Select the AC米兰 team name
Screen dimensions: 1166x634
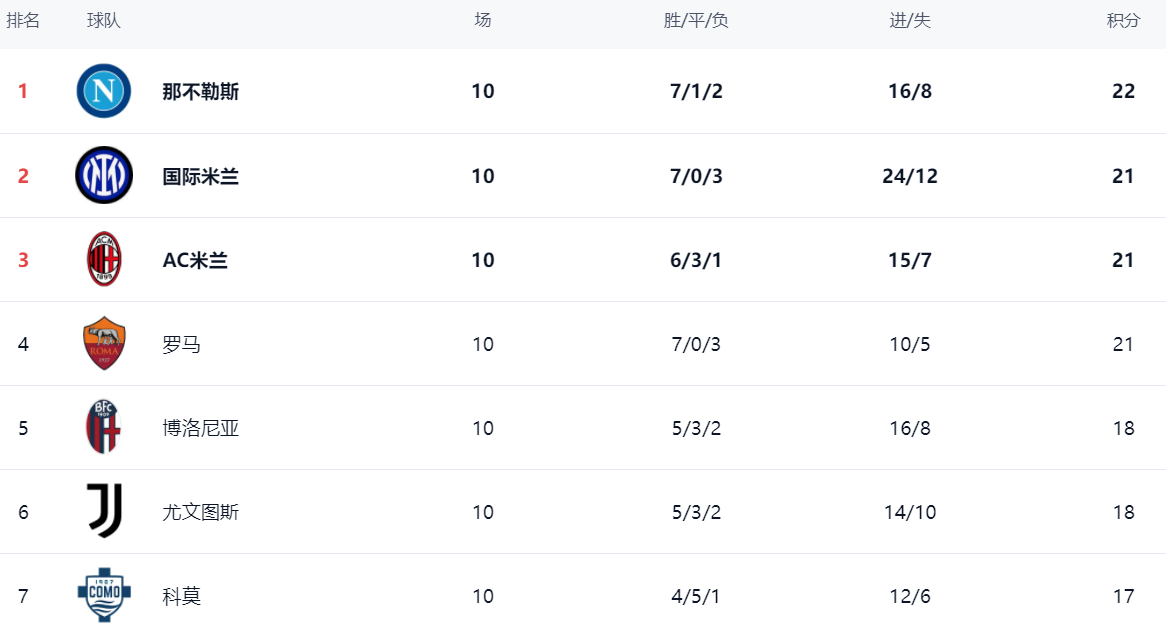click(195, 260)
